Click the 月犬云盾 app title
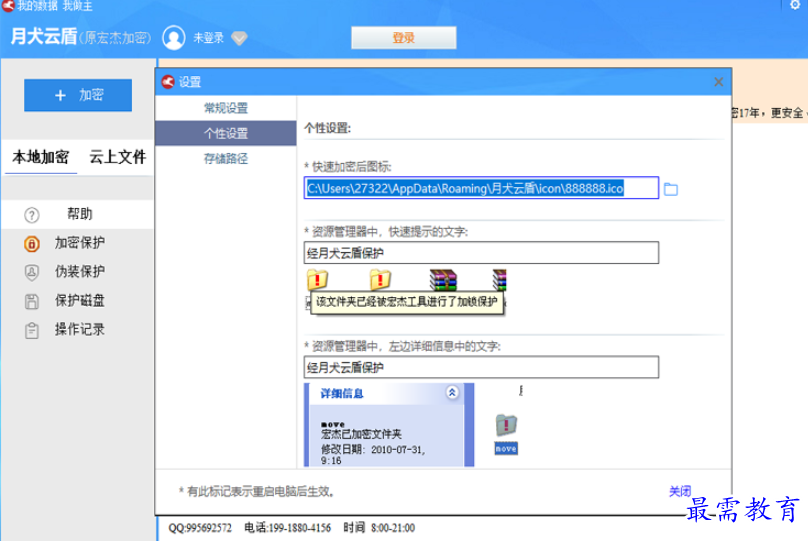This screenshot has width=808, height=541. 44,37
